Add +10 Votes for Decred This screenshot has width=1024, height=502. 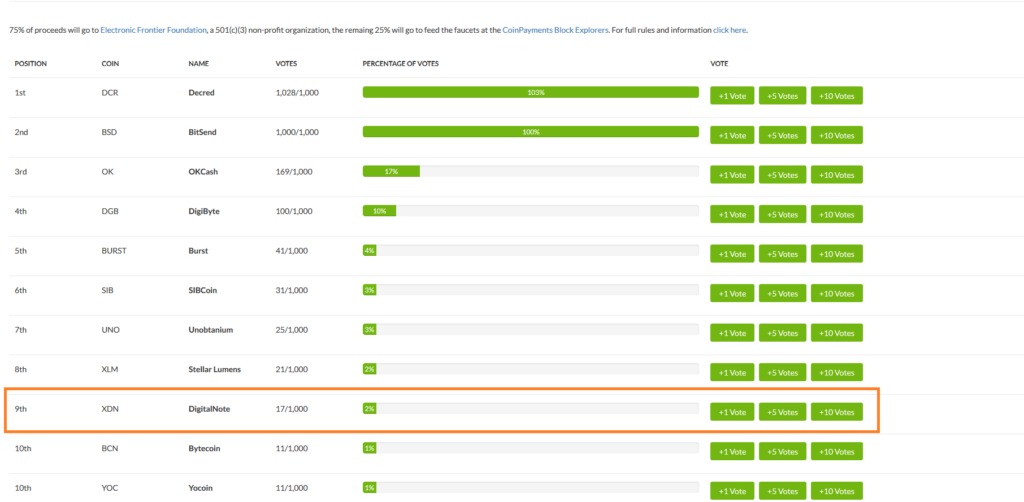tap(837, 95)
